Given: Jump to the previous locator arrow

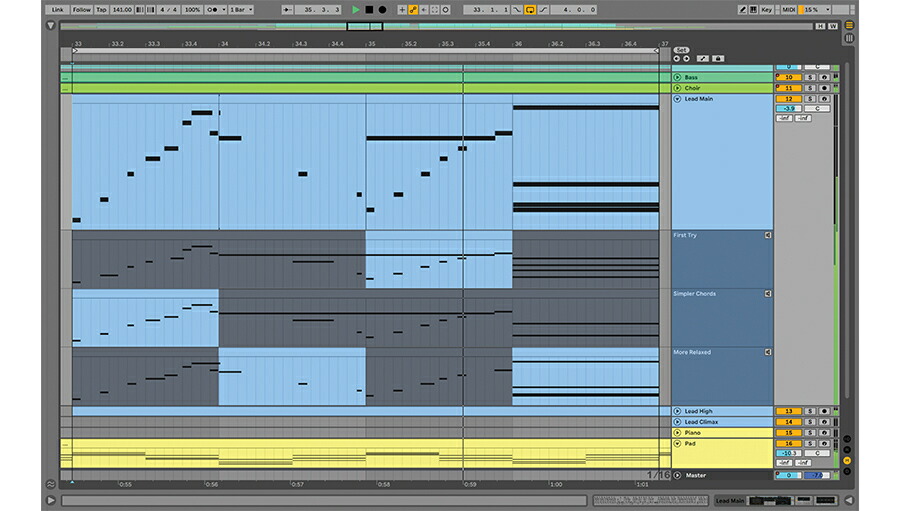Looking at the screenshot, I should [676, 59].
